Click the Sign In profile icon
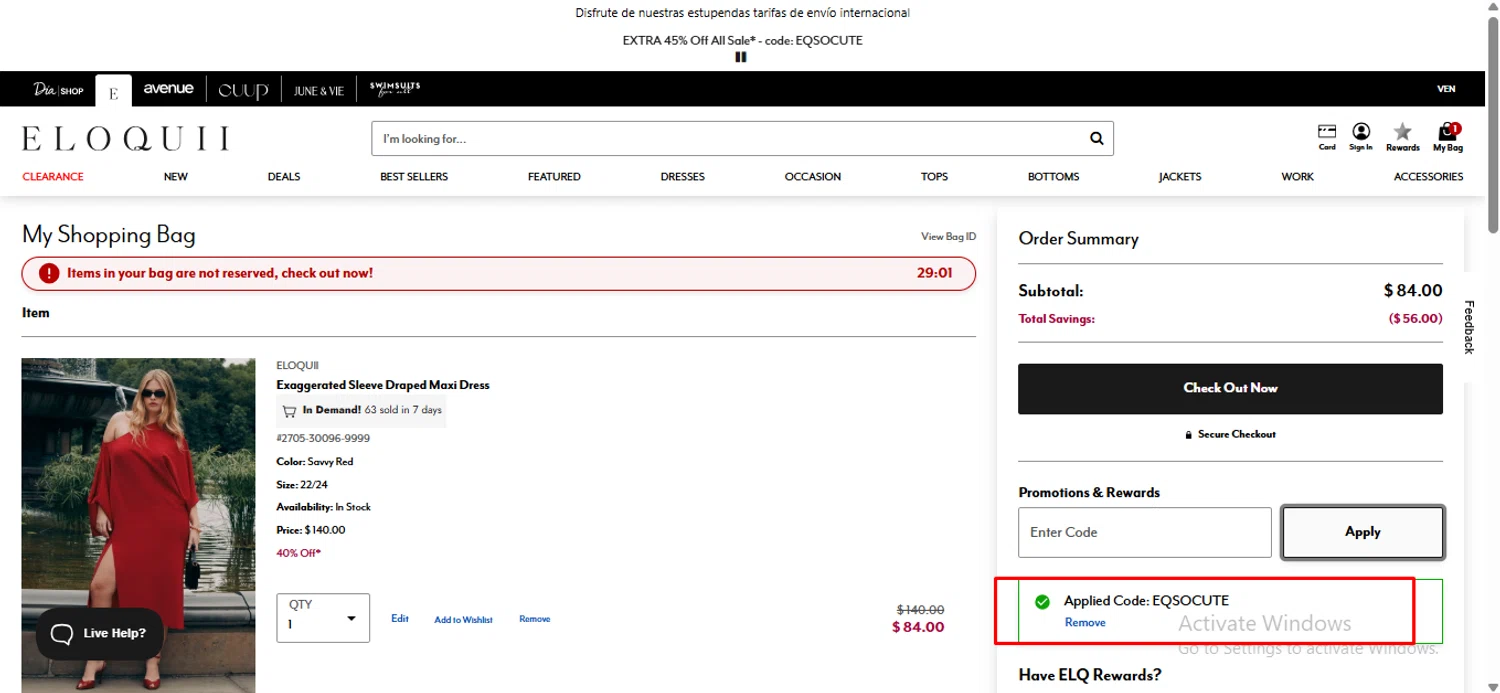This screenshot has height=693, width=1500. coord(1361,137)
